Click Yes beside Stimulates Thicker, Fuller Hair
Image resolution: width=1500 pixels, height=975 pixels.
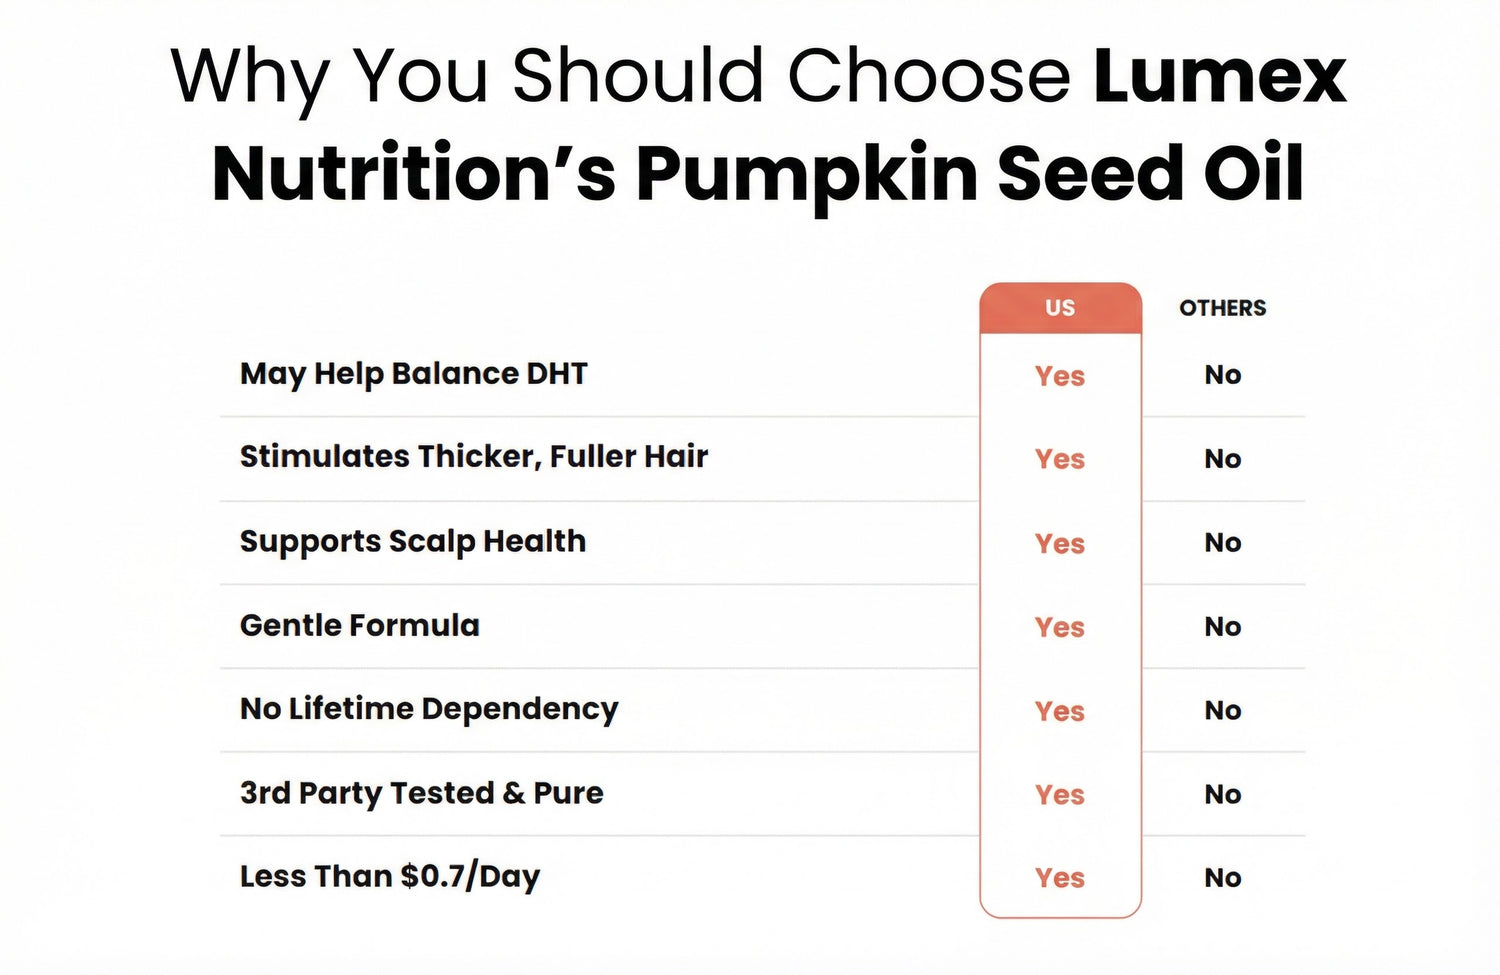click(x=1060, y=459)
